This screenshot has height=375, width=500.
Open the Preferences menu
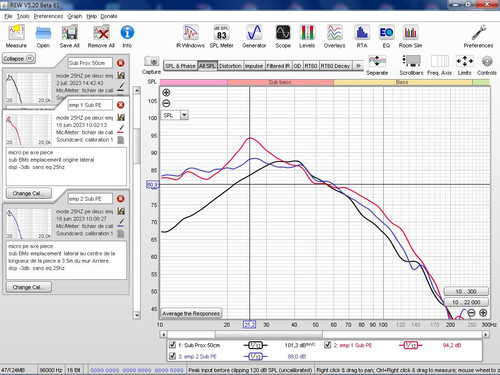pyautogui.click(x=48, y=16)
